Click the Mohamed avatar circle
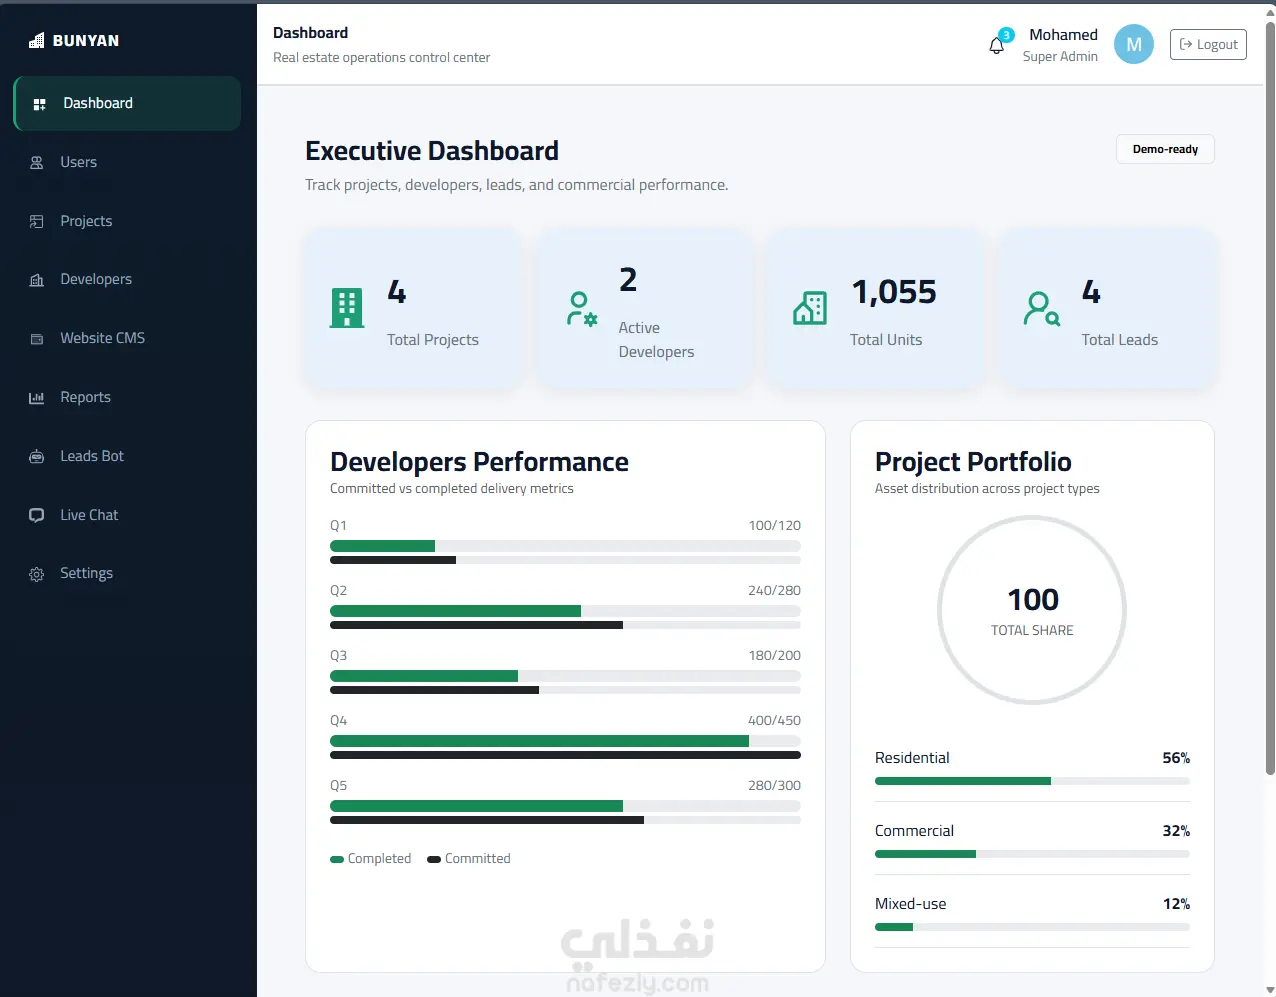Viewport: 1276px width, 997px height. [x=1134, y=44]
